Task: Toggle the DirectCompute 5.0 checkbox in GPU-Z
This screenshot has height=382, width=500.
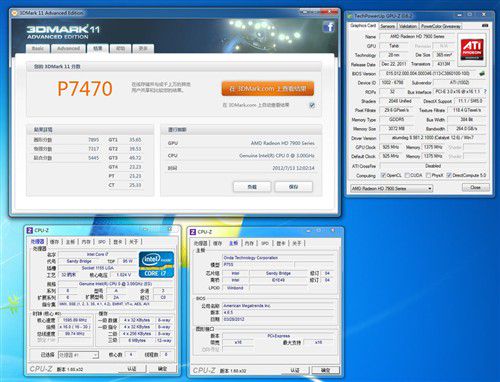Action: click(x=449, y=175)
